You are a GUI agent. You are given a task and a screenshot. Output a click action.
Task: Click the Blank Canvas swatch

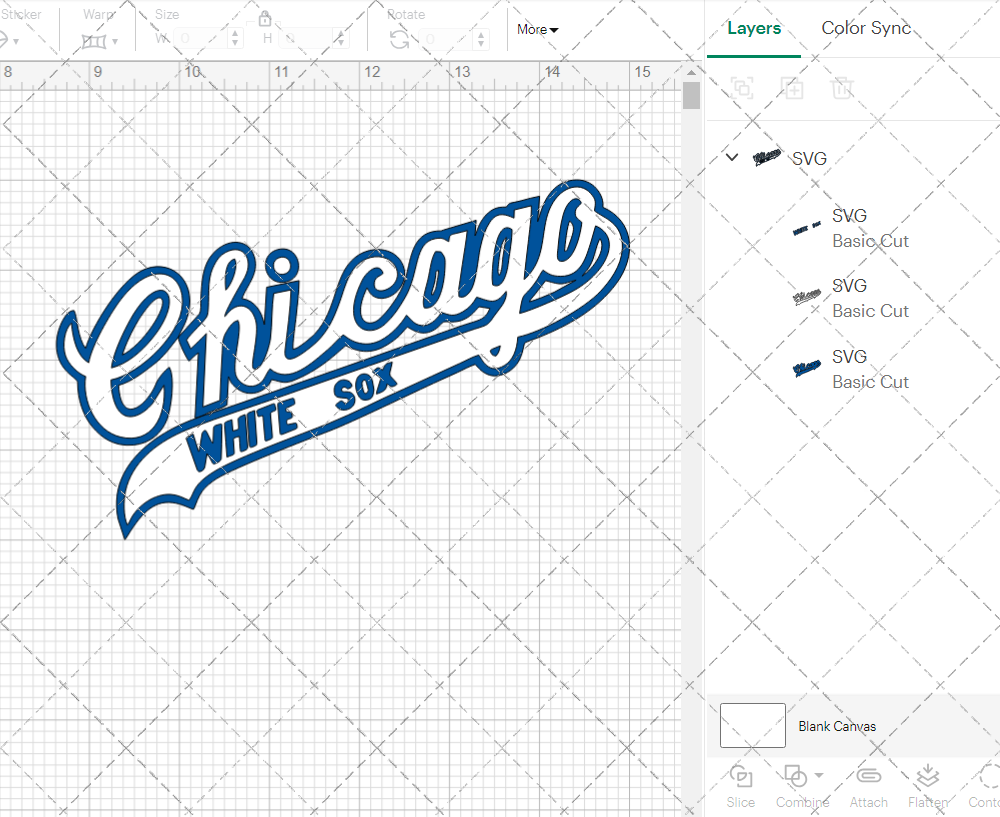[x=753, y=725]
